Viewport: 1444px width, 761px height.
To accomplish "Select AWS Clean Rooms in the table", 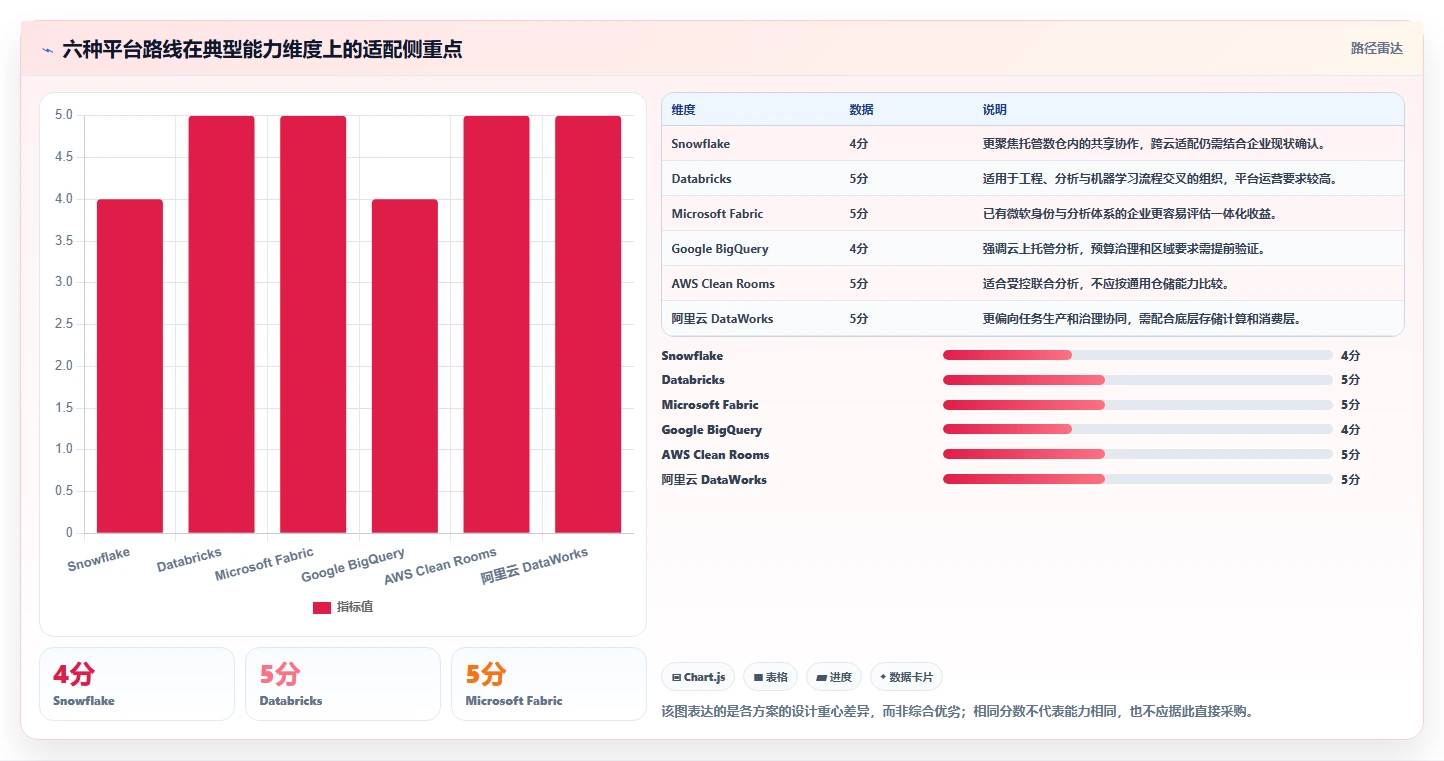I will (723, 284).
